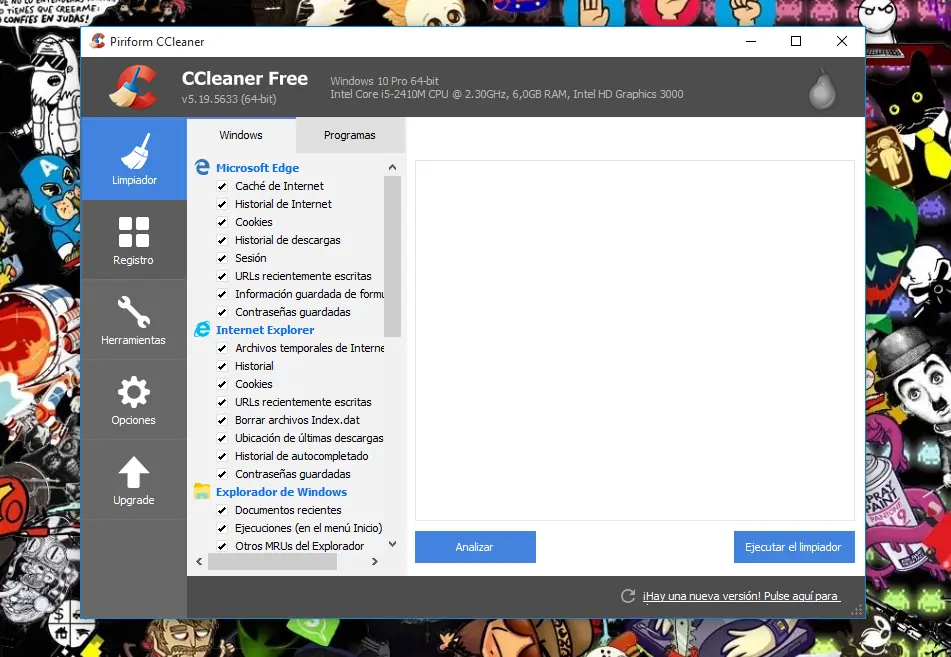Click the Windows 10 Pro 64-bit text

[385, 81]
